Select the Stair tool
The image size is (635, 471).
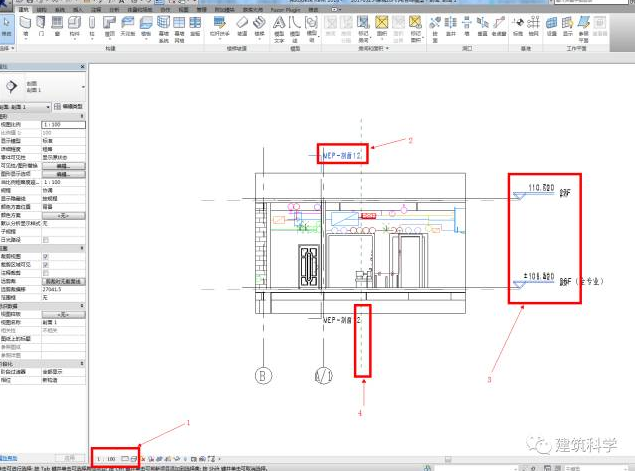[259, 26]
